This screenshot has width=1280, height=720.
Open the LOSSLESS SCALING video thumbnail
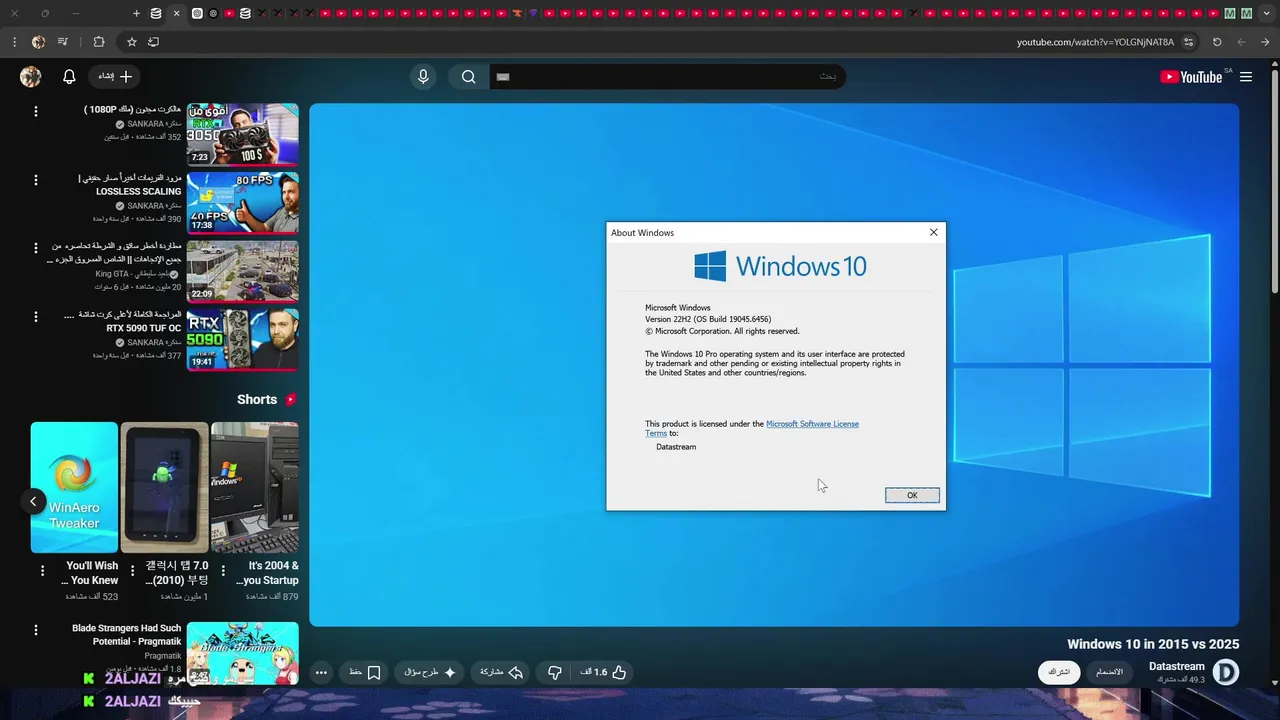[243, 202]
